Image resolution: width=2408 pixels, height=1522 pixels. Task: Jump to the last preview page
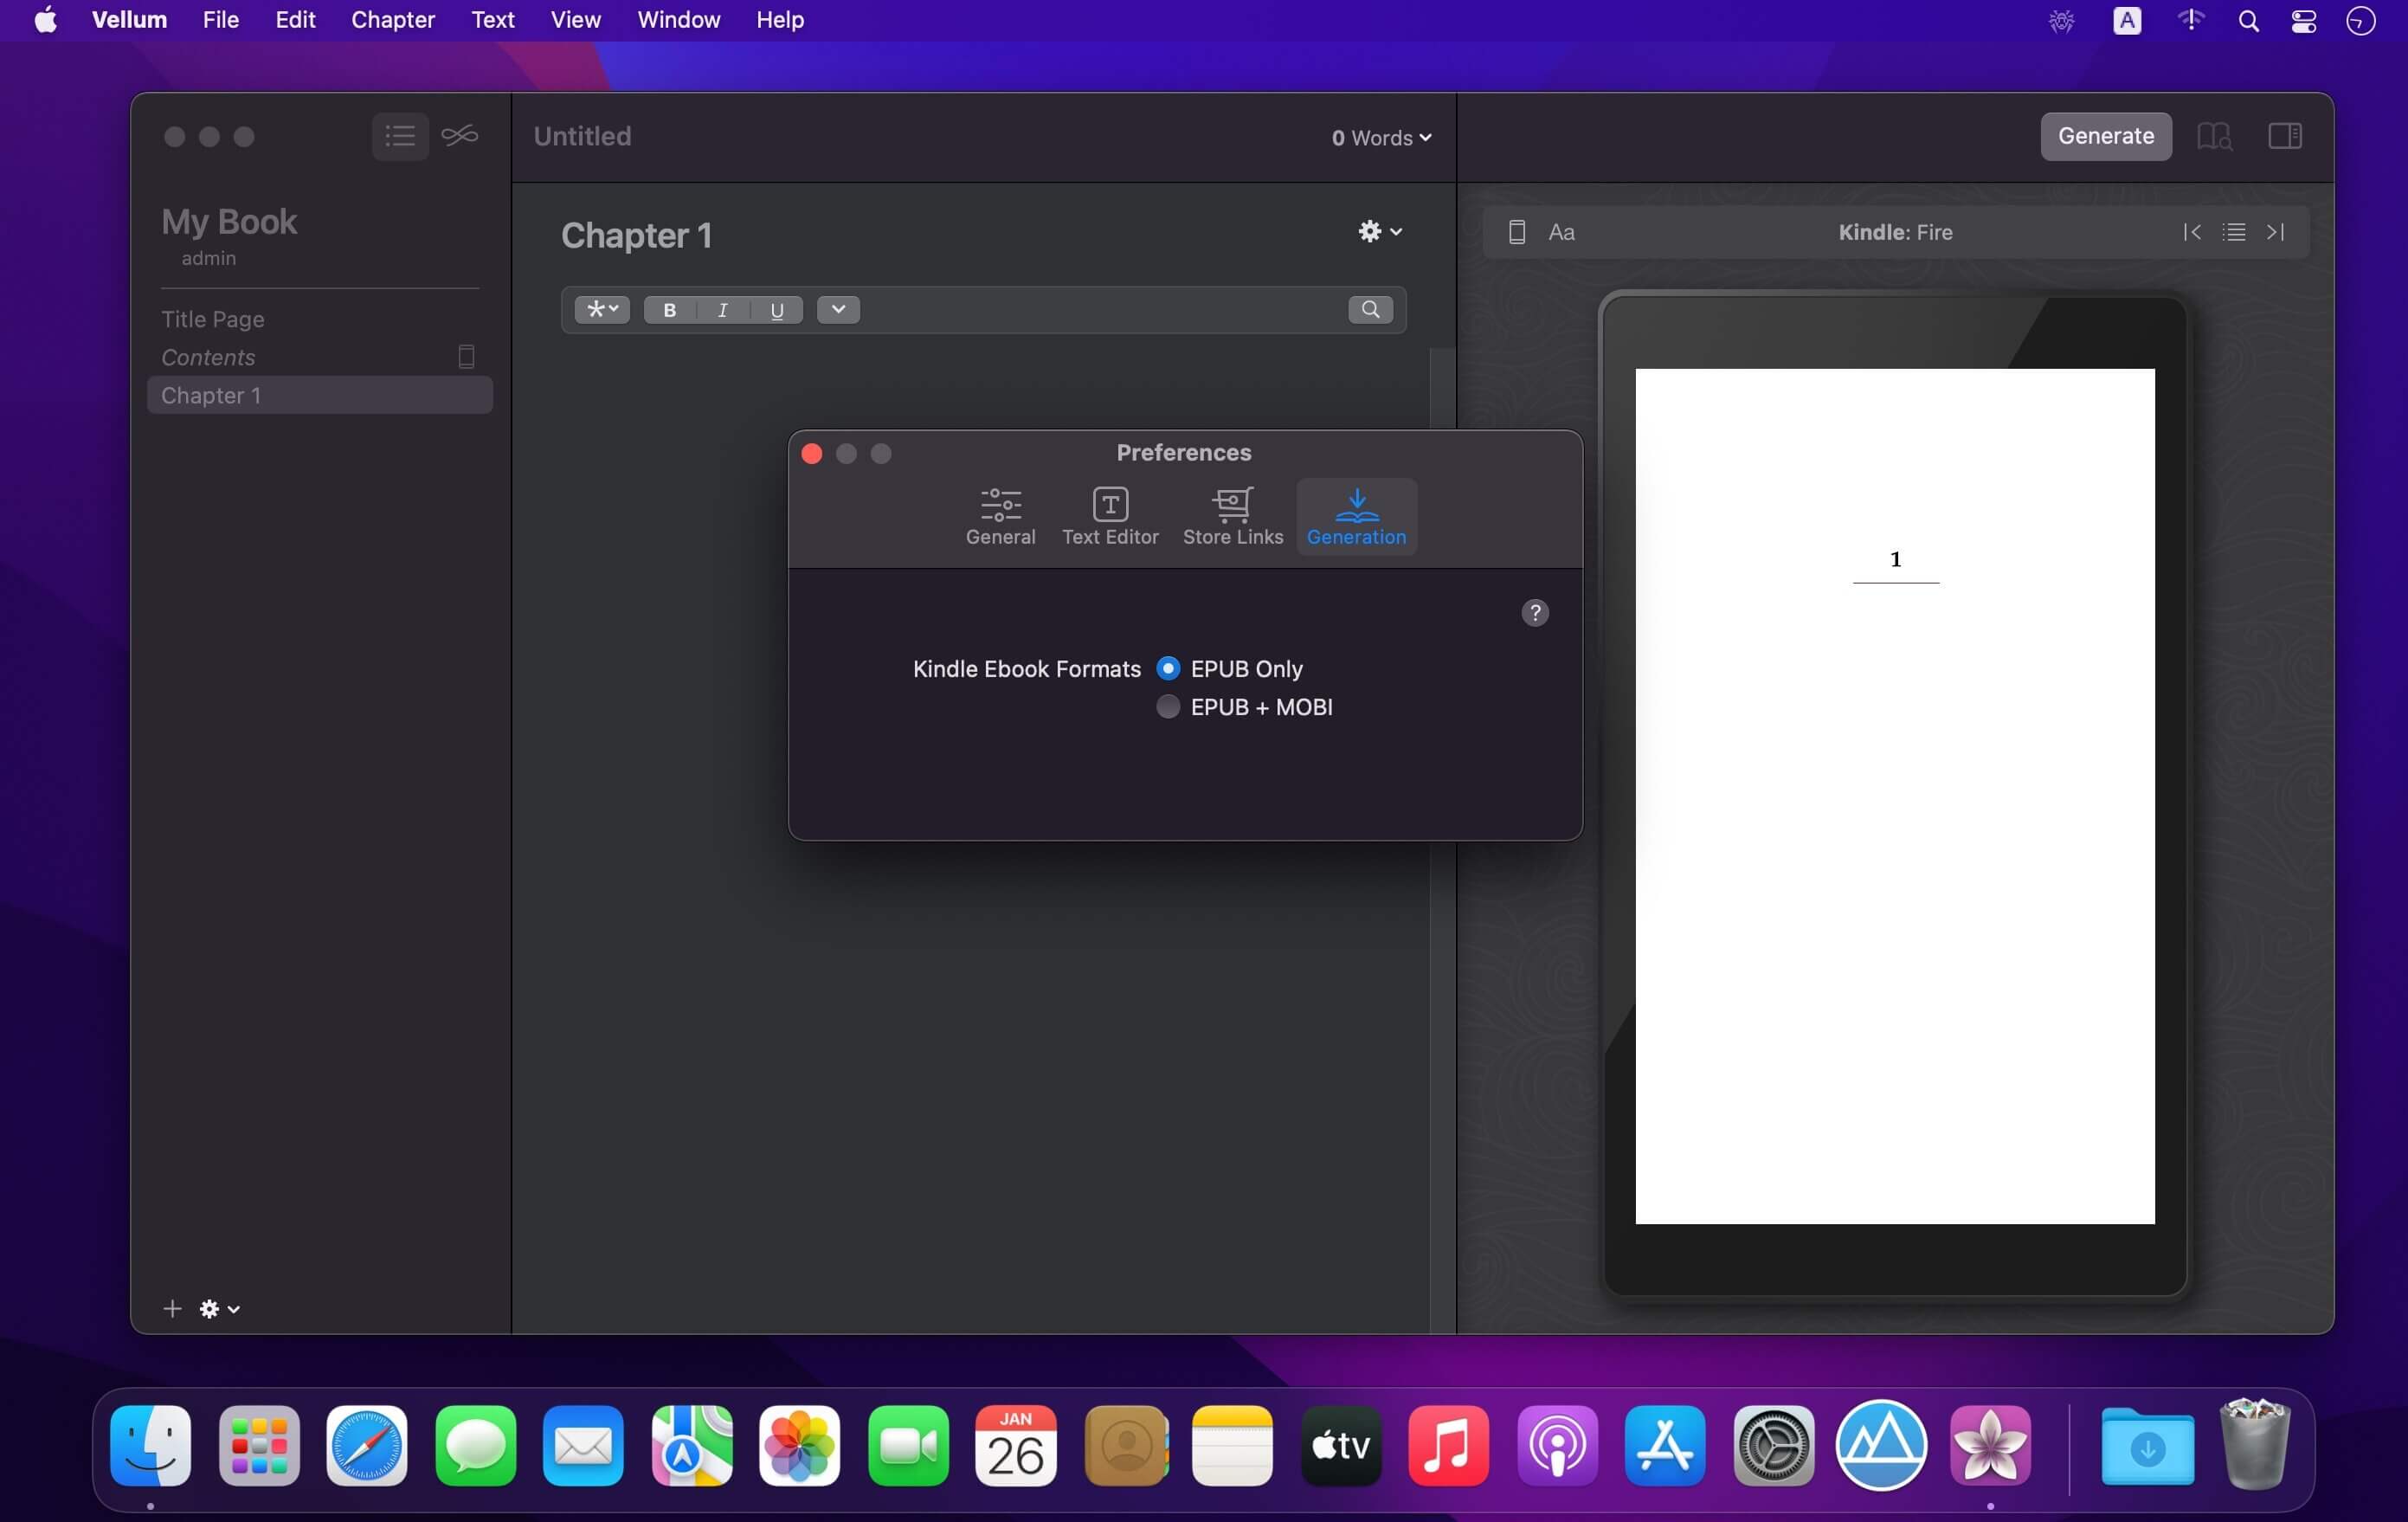point(2276,231)
